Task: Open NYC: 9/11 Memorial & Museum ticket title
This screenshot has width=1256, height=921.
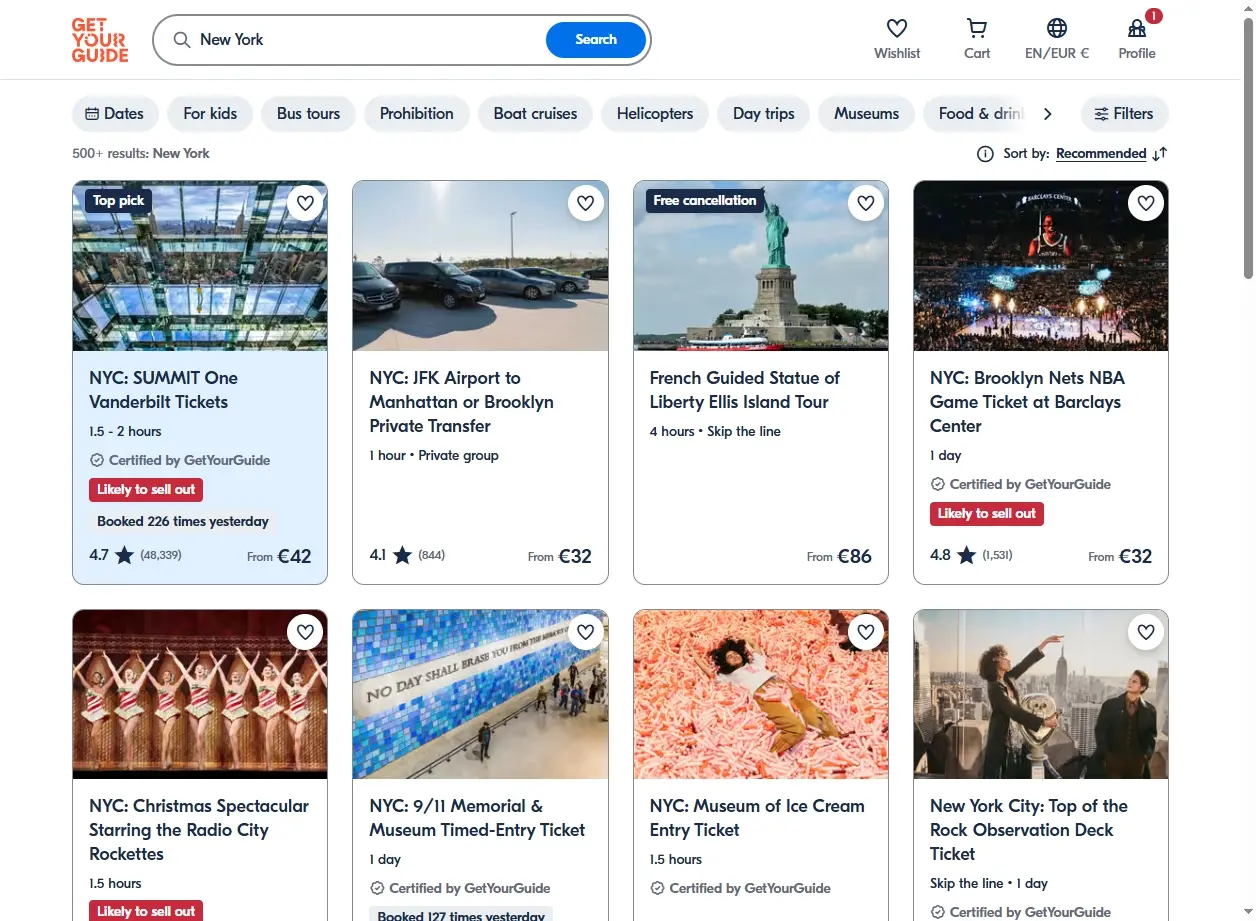Action: [x=477, y=818]
